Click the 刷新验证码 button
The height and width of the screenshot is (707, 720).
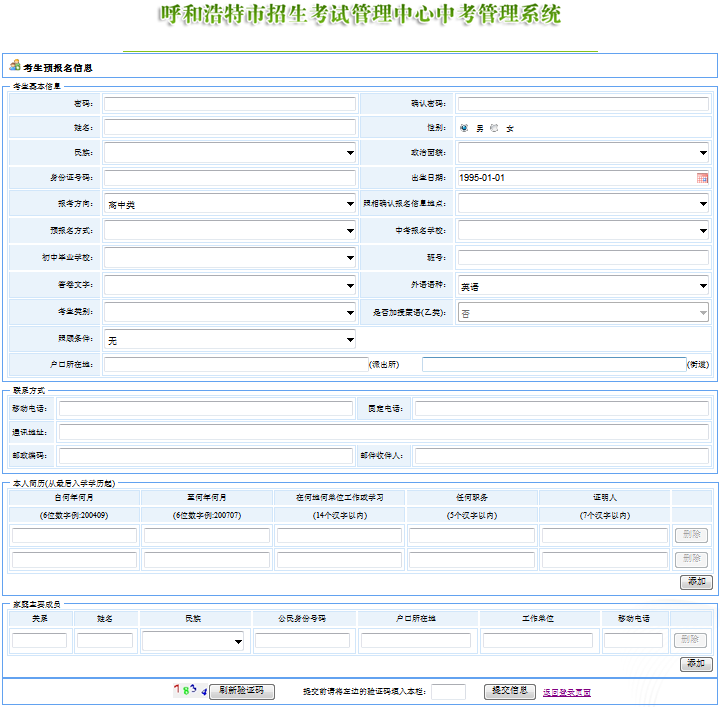242,691
